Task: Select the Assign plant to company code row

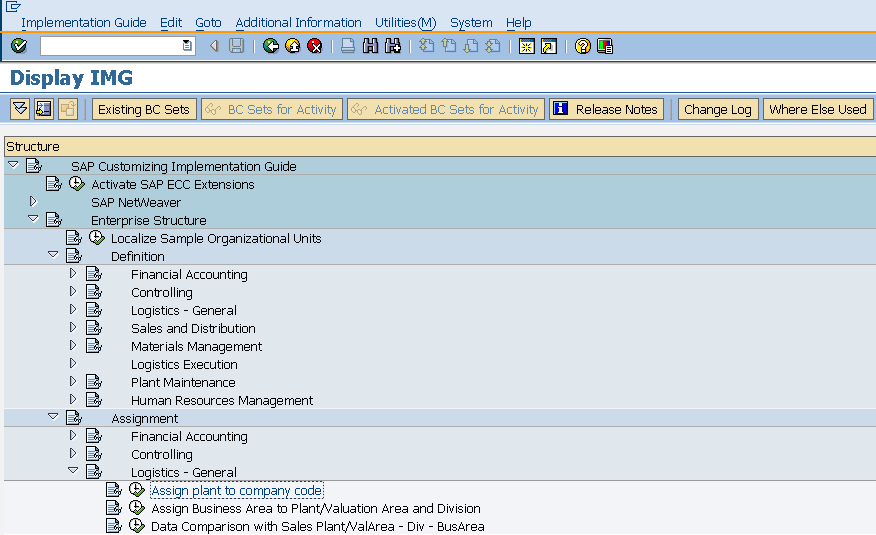Action: pyautogui.click(x=237, y=490)
